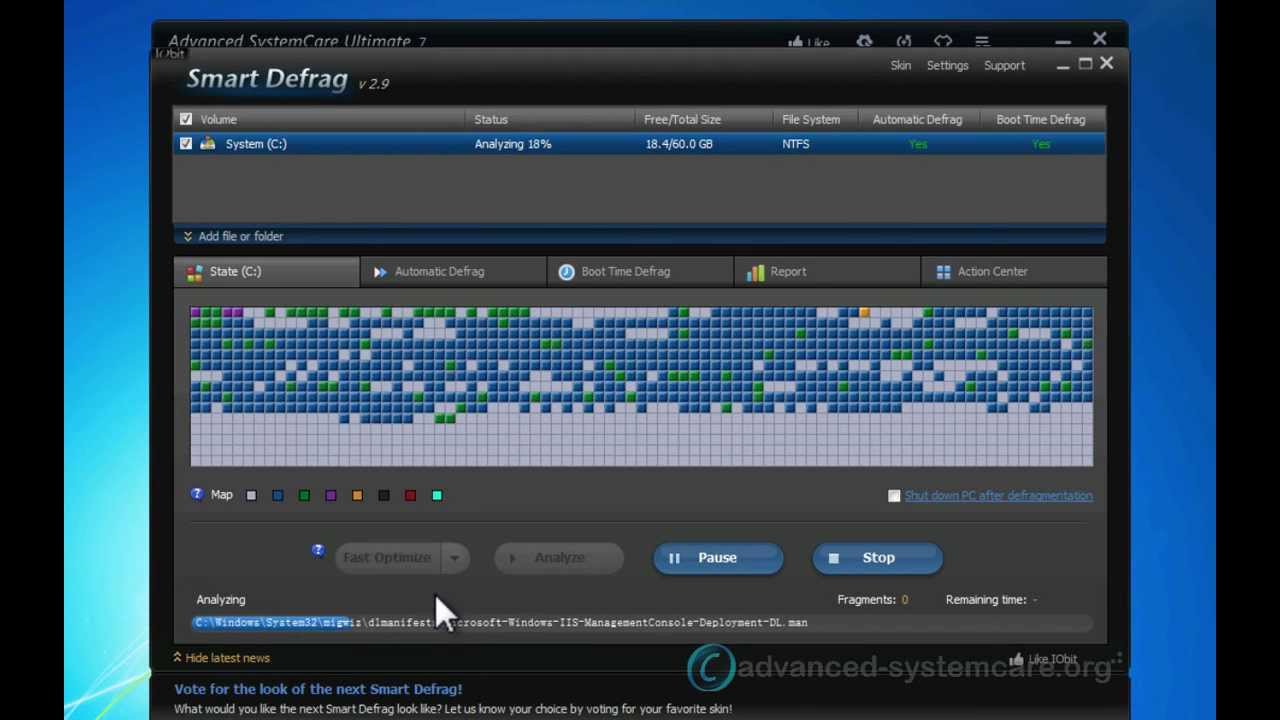Open the Skin menu
The image size is (1280, 720).
tap(901, 66)
